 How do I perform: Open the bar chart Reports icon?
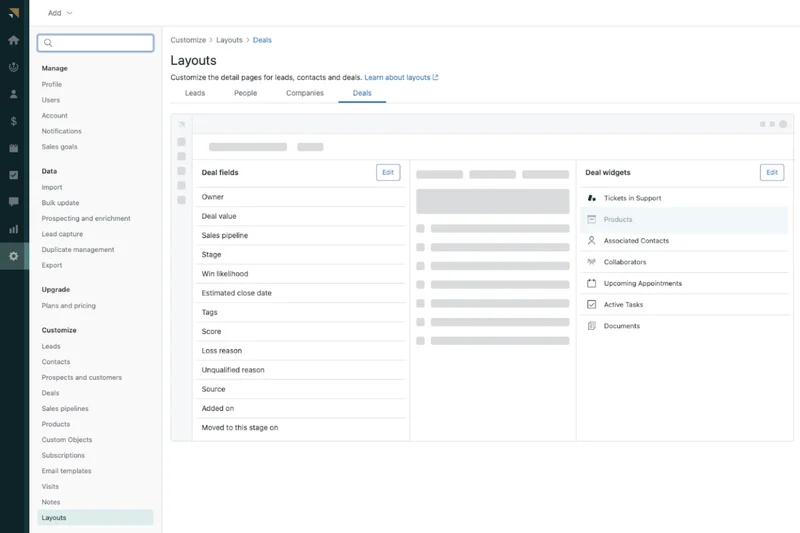pos(13,229)
